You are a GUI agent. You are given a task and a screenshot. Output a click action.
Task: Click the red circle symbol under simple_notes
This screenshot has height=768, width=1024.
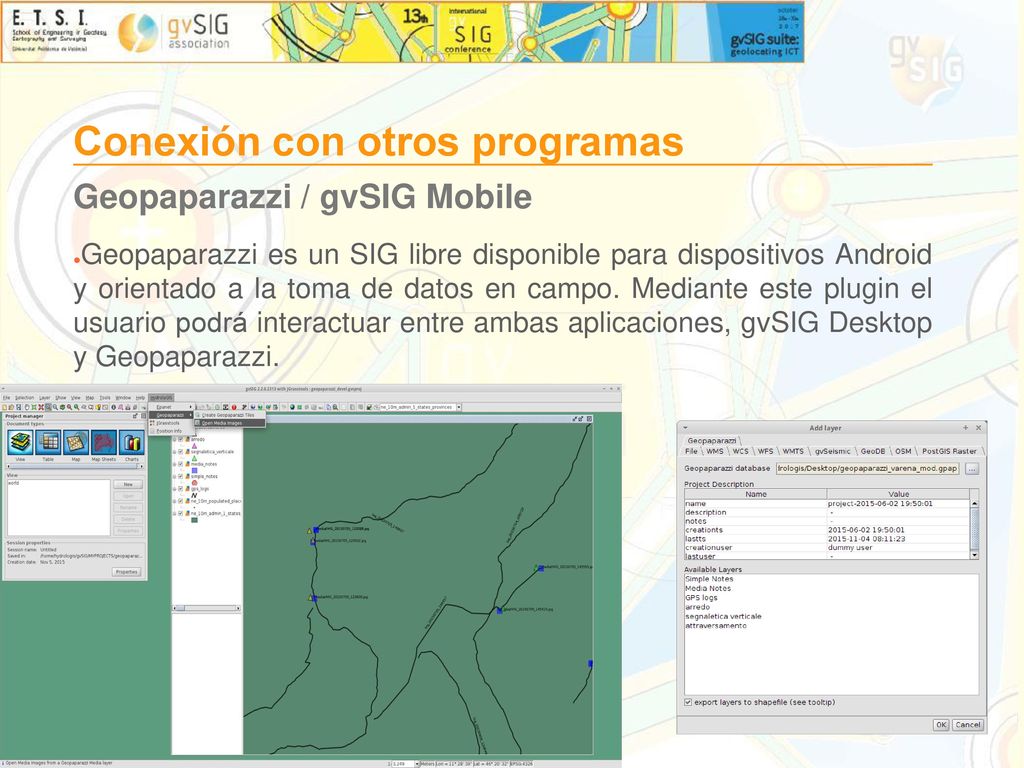click(x=194, y=483)
